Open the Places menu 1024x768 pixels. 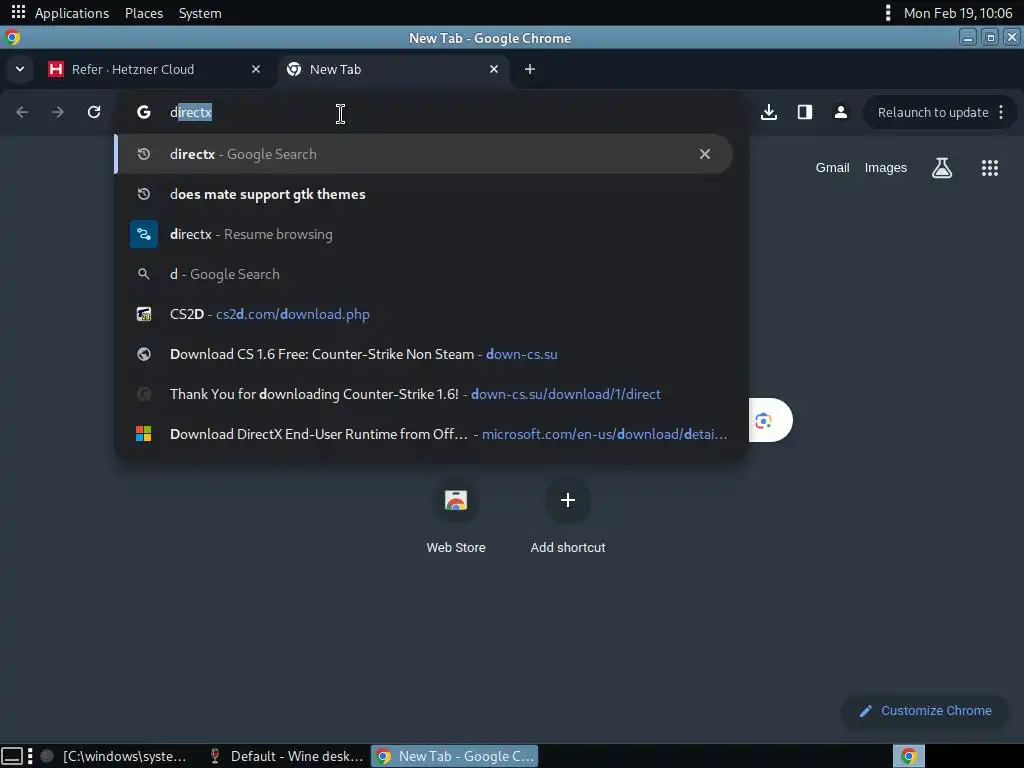pyautogui.click(x=144, y=13)
